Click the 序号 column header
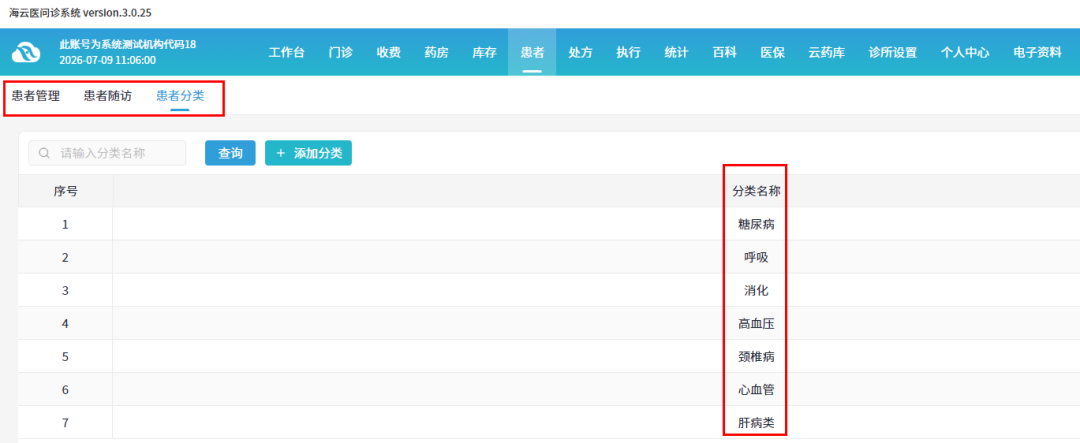1080x443 pixels. 65,191
